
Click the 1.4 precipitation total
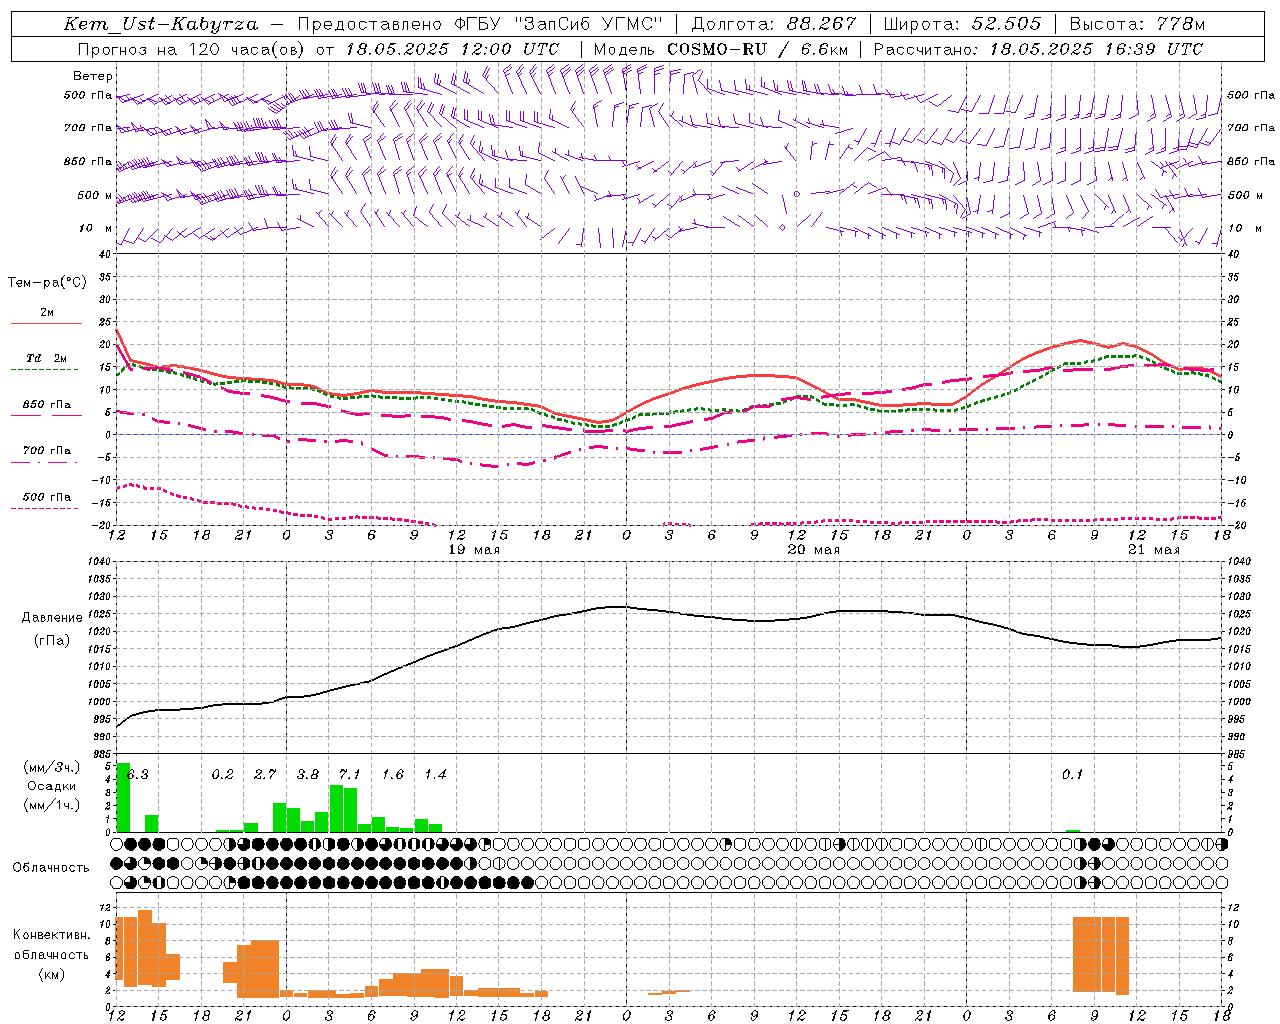pos(435,774)
